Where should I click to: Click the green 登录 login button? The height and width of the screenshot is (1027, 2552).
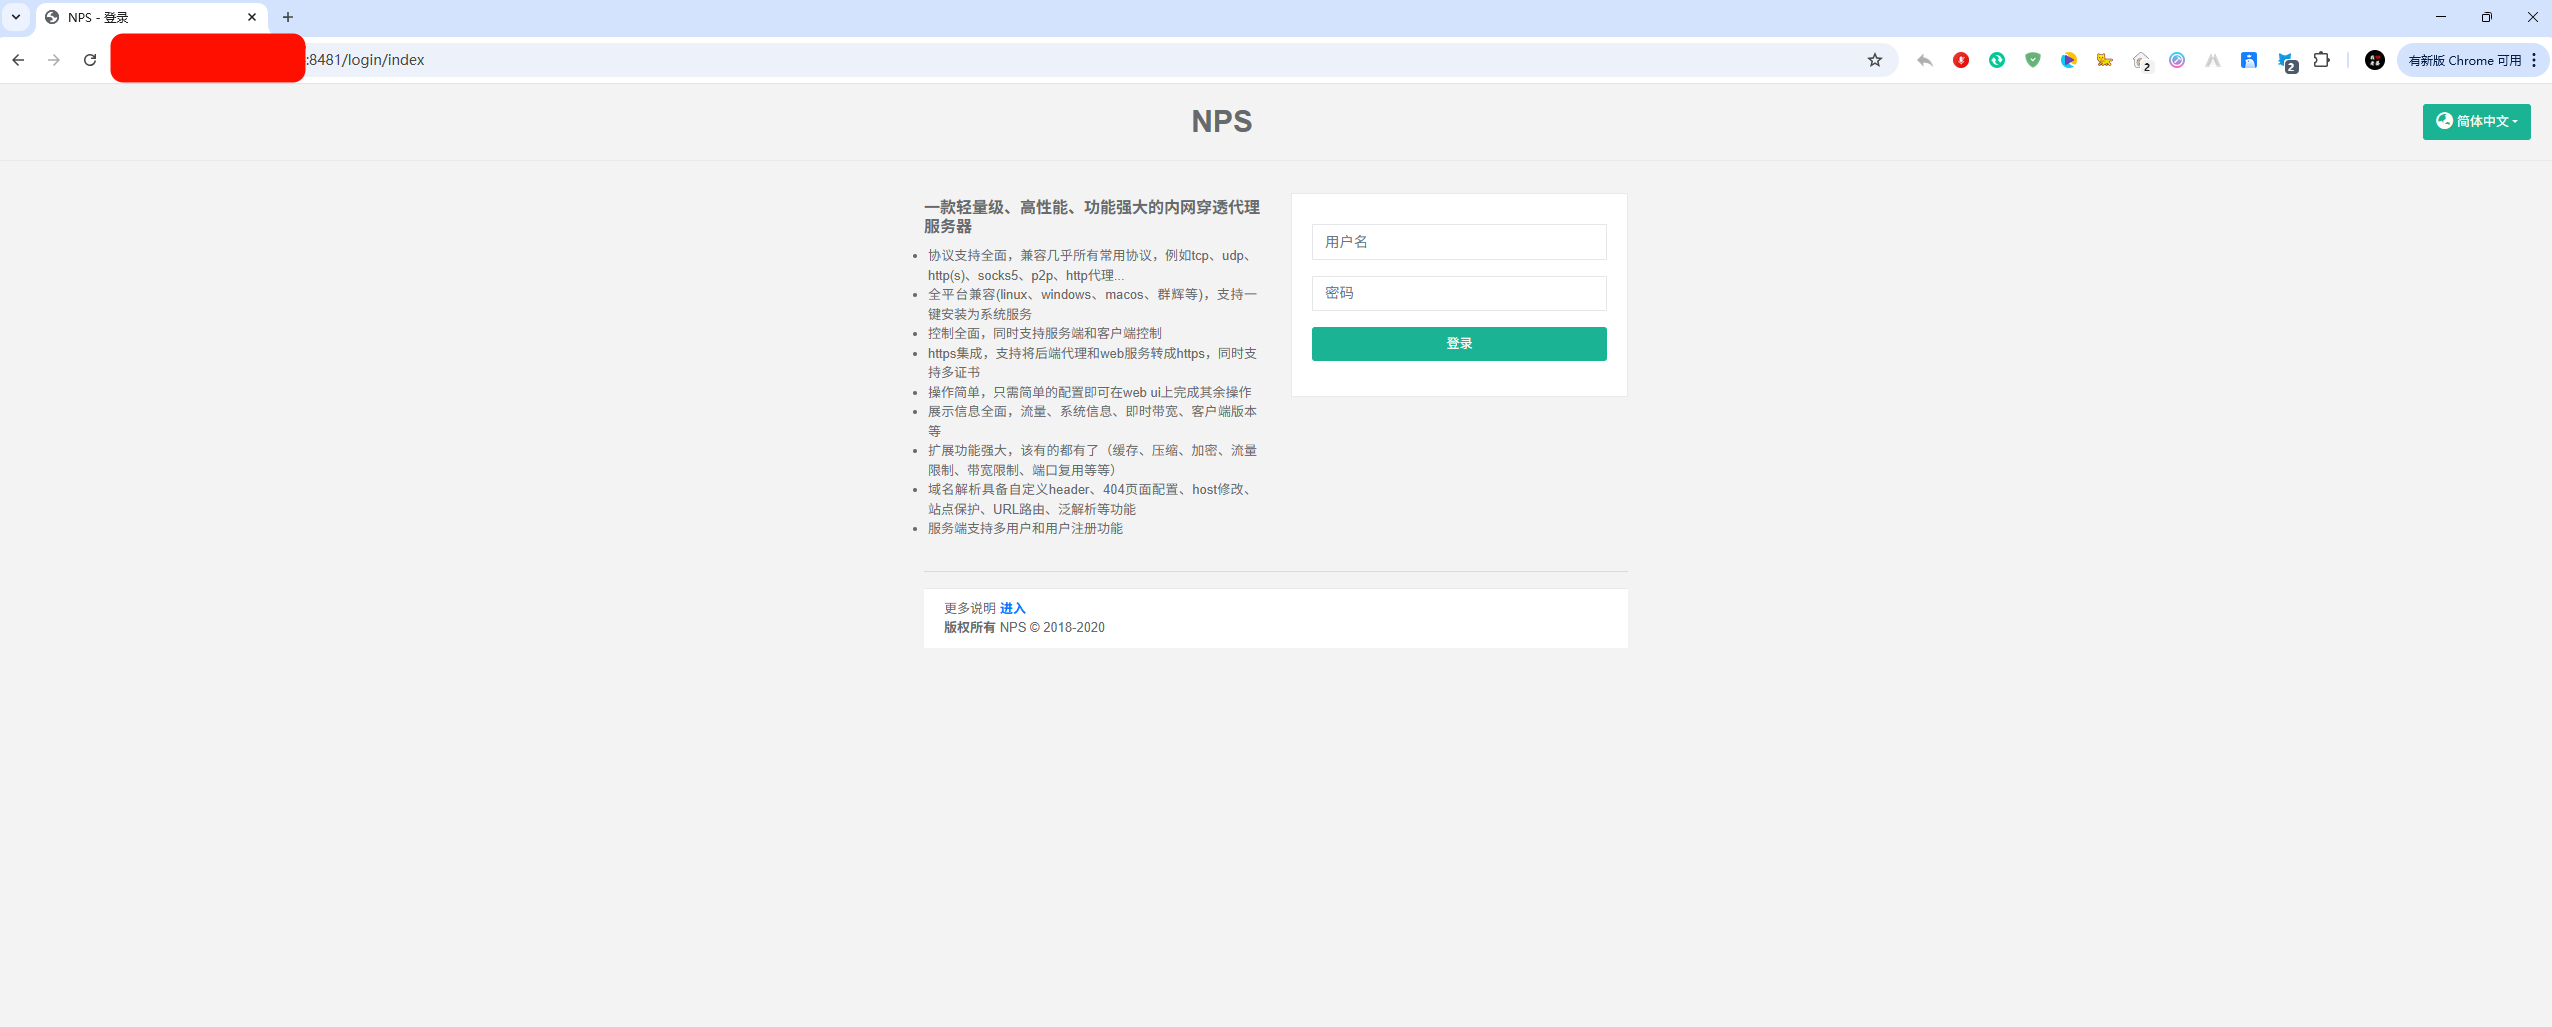(x=1459, y=343)
